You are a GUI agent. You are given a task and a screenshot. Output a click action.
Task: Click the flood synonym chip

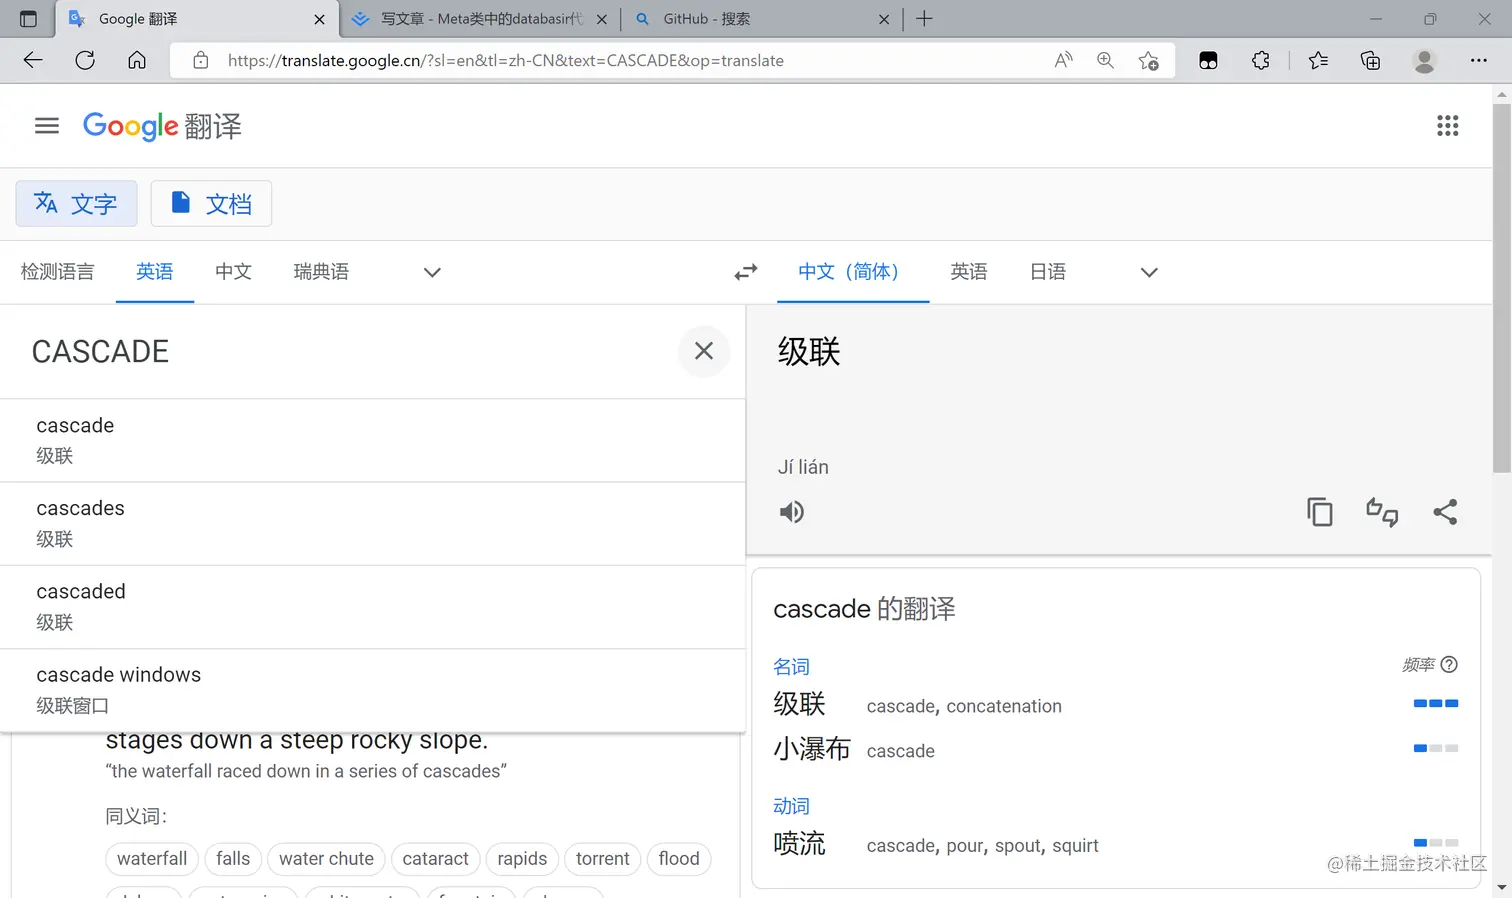[679, 859]
